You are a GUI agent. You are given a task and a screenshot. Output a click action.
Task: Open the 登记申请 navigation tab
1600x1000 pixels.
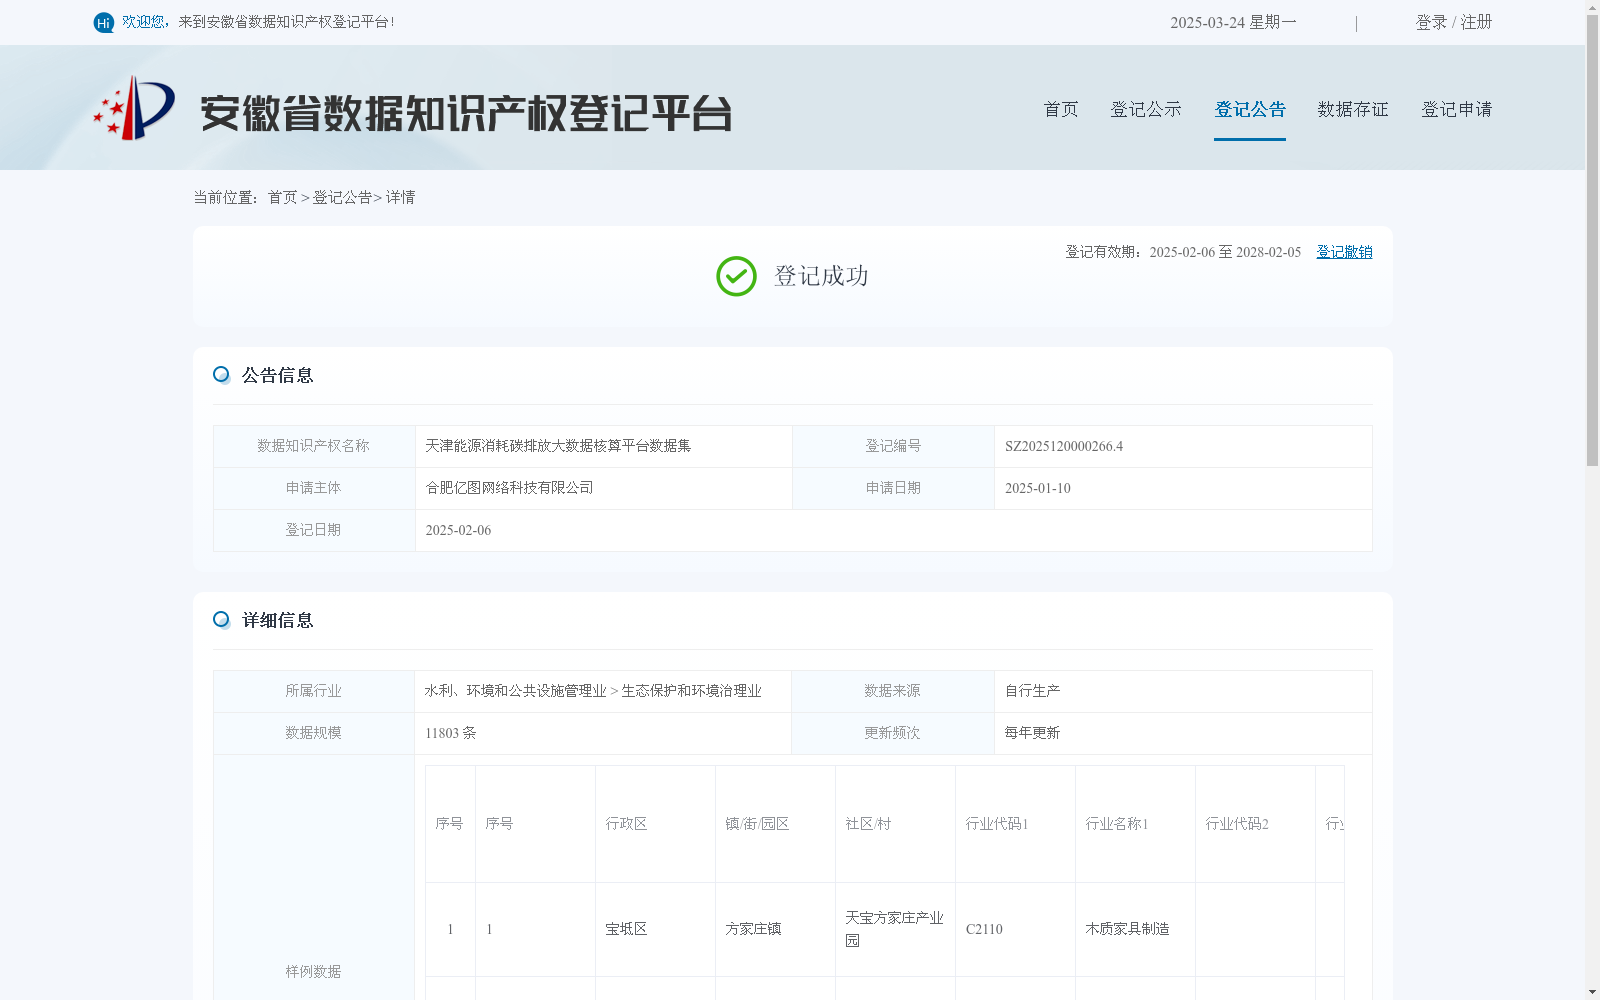tap(1457, 109)
